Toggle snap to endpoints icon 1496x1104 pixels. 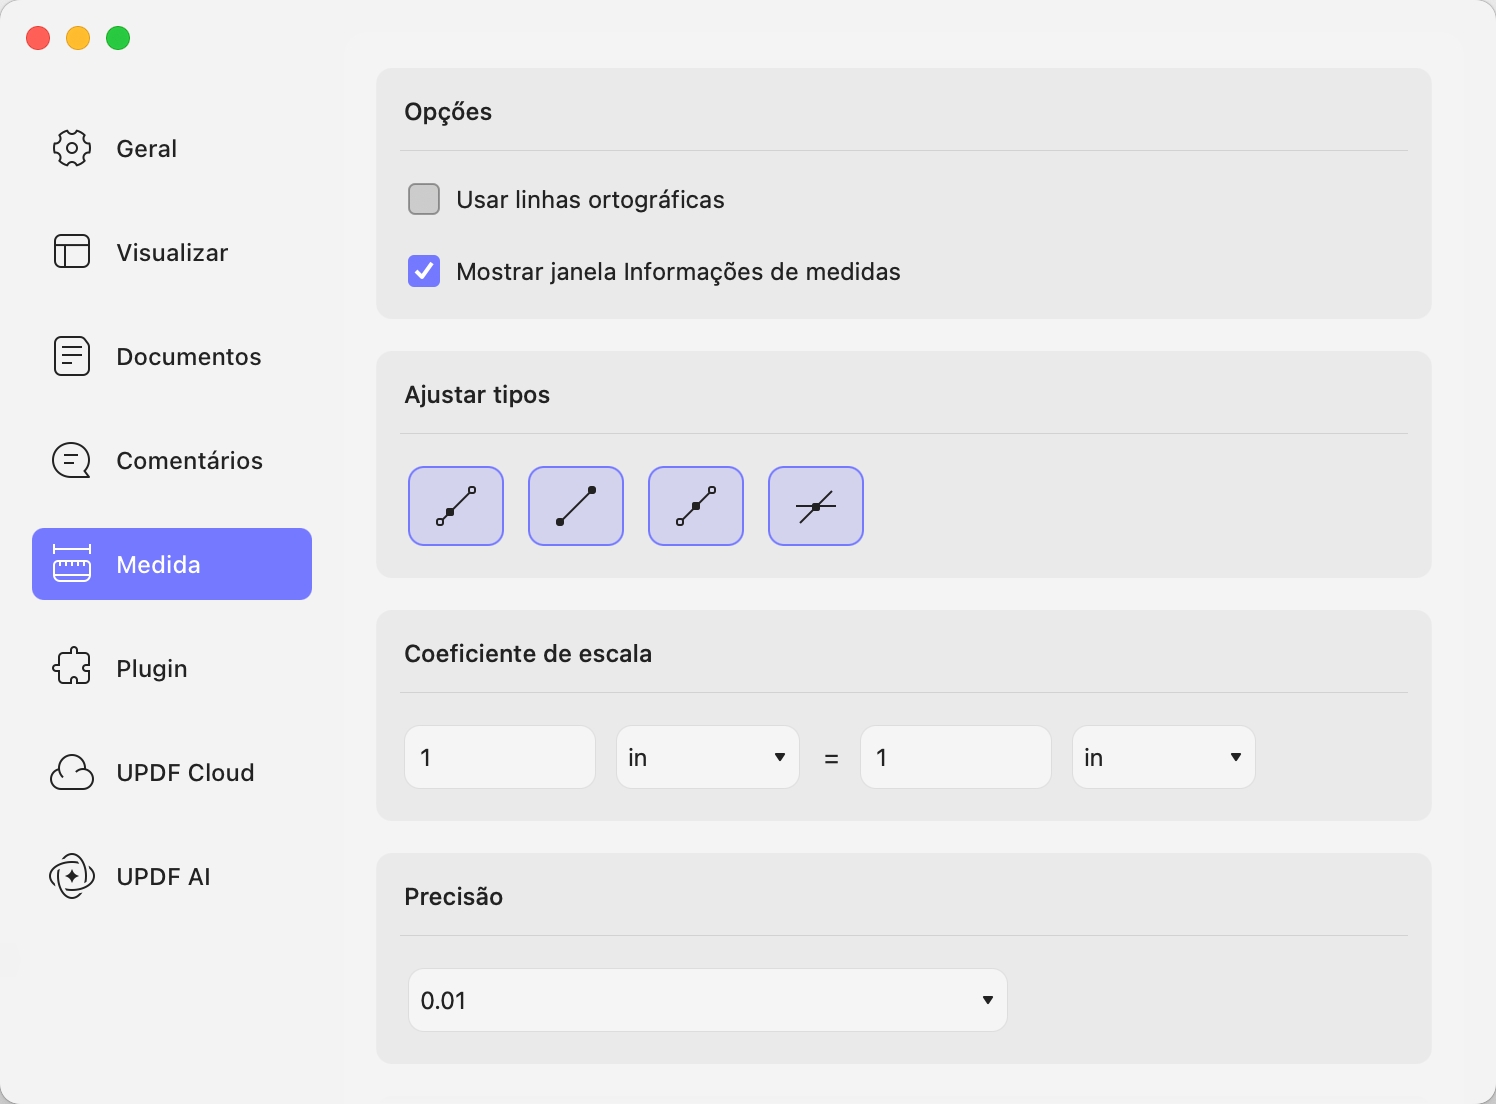tap(576, 506)
